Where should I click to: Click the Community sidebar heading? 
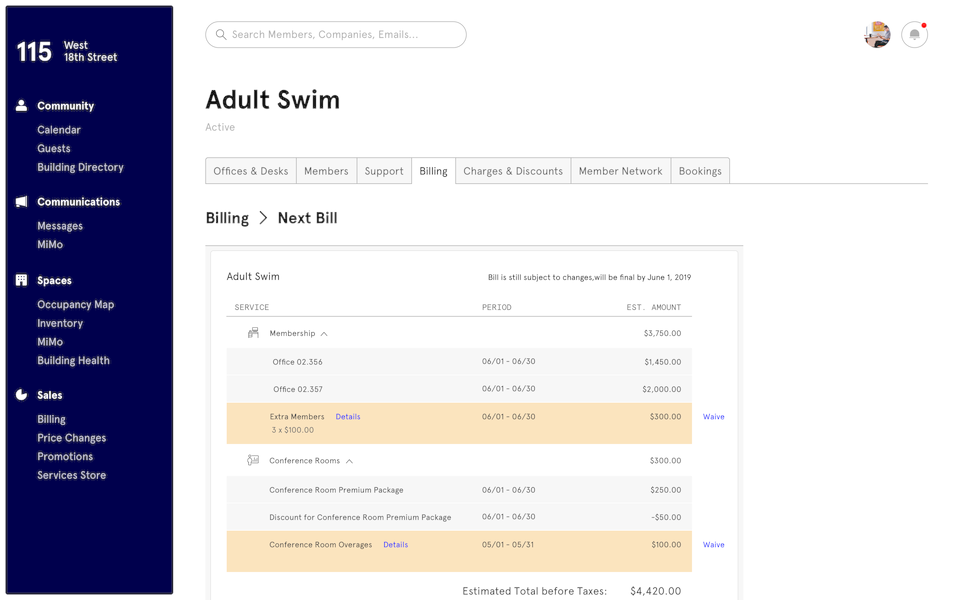pos(66,106)
